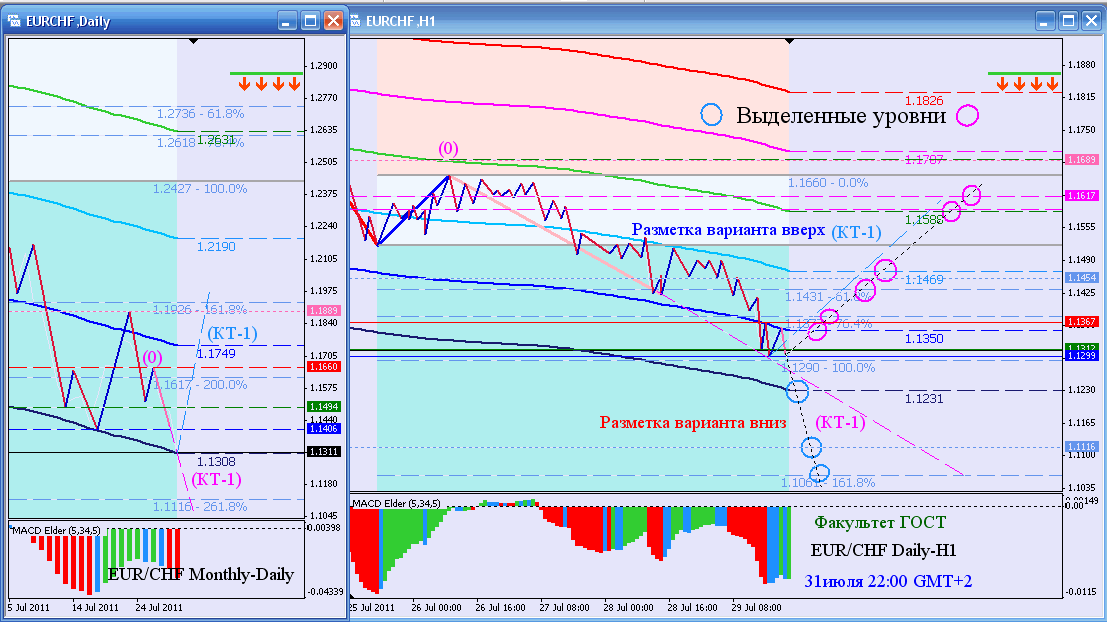Click the blue 1.1116 price tag in H1 chart
Image resolution: width=1107 pixels, height=622 pixels.
point(1082,447)
